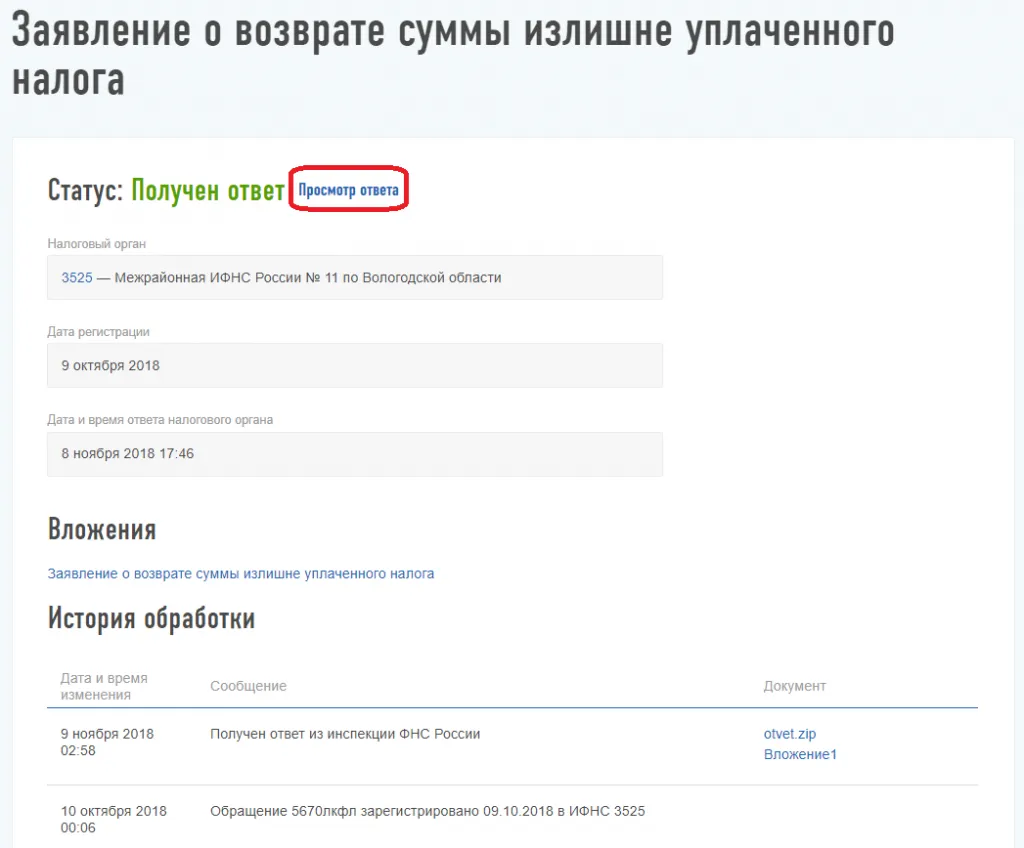Click the 'Сообщение' column header
1024x848 pixels.
coord(248,686)
